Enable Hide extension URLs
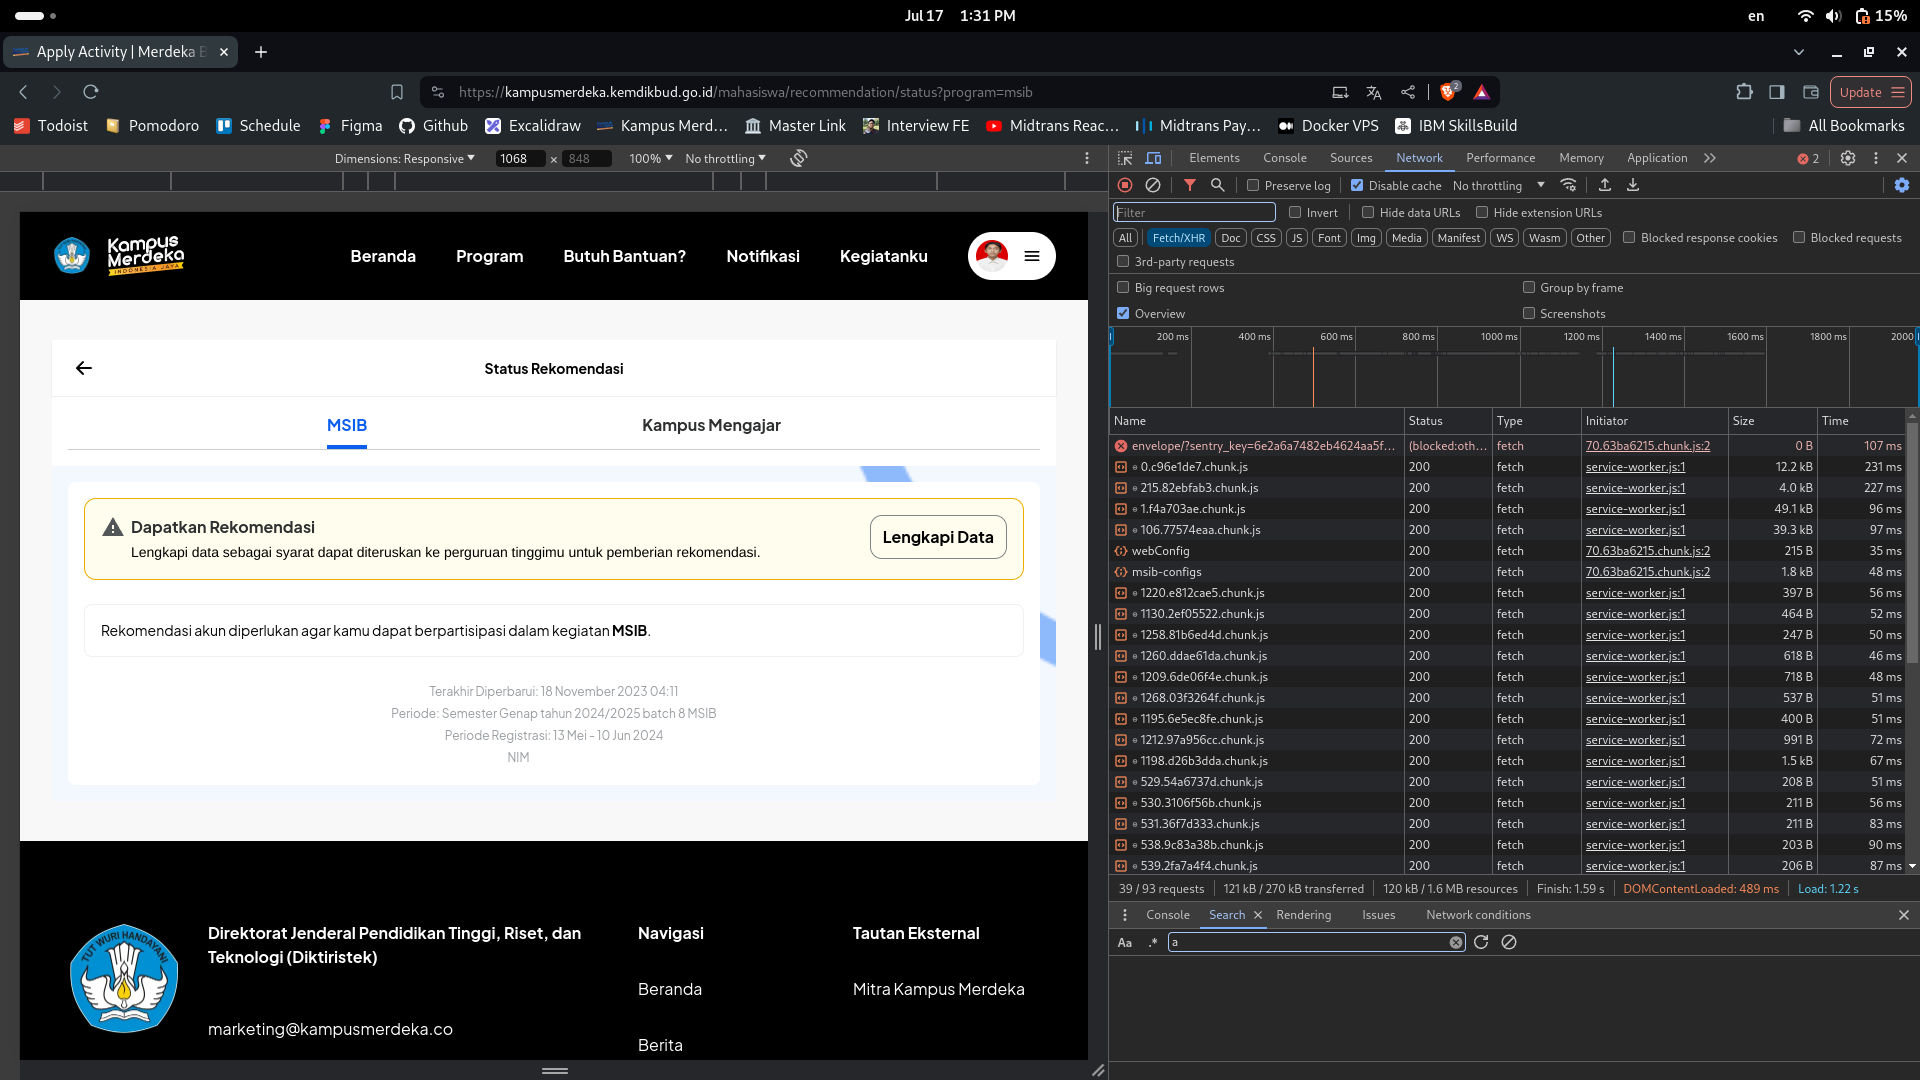 point(1482,212)
